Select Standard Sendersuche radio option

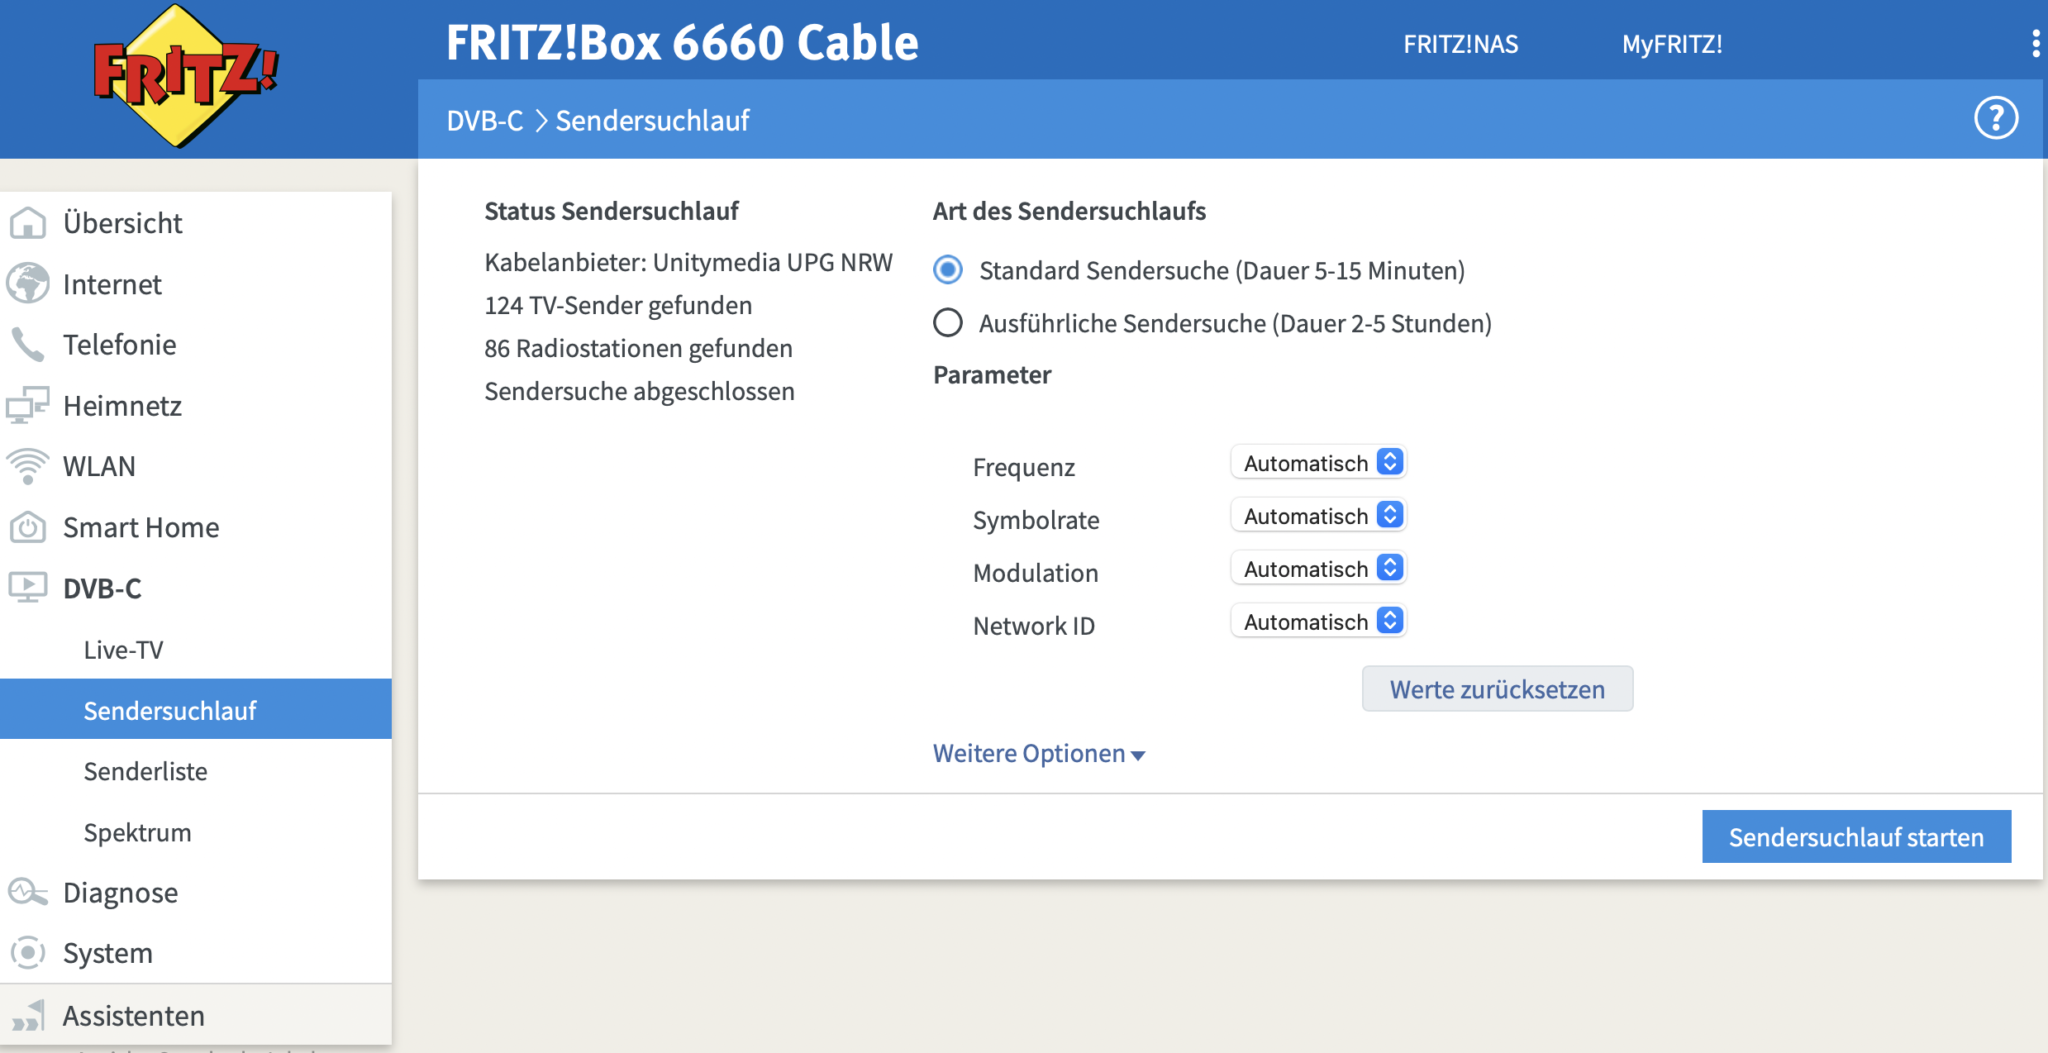(x=948, y=270)
